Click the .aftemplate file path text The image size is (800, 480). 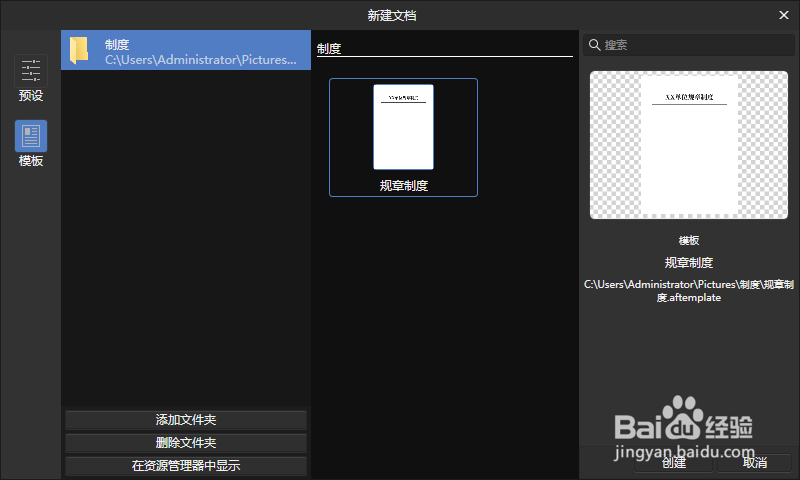pyautogui.click(x=689, y=291)
